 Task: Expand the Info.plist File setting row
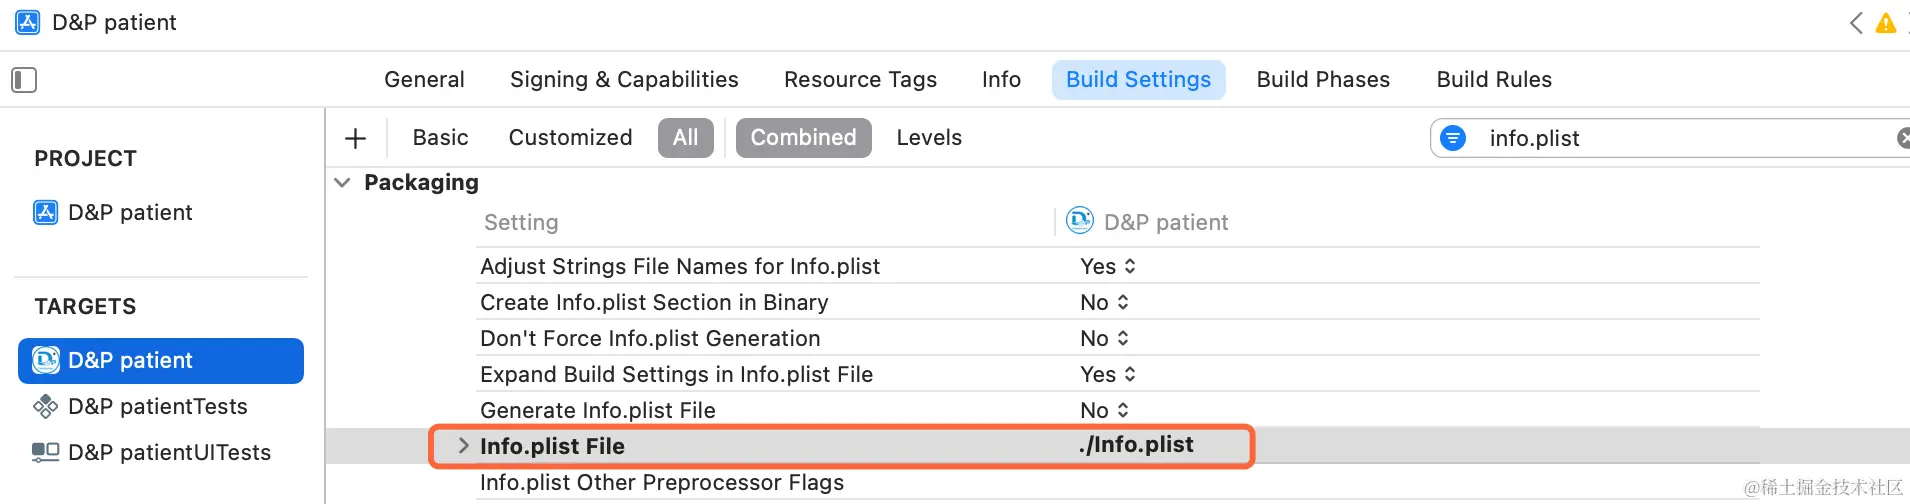pos(463,446)
